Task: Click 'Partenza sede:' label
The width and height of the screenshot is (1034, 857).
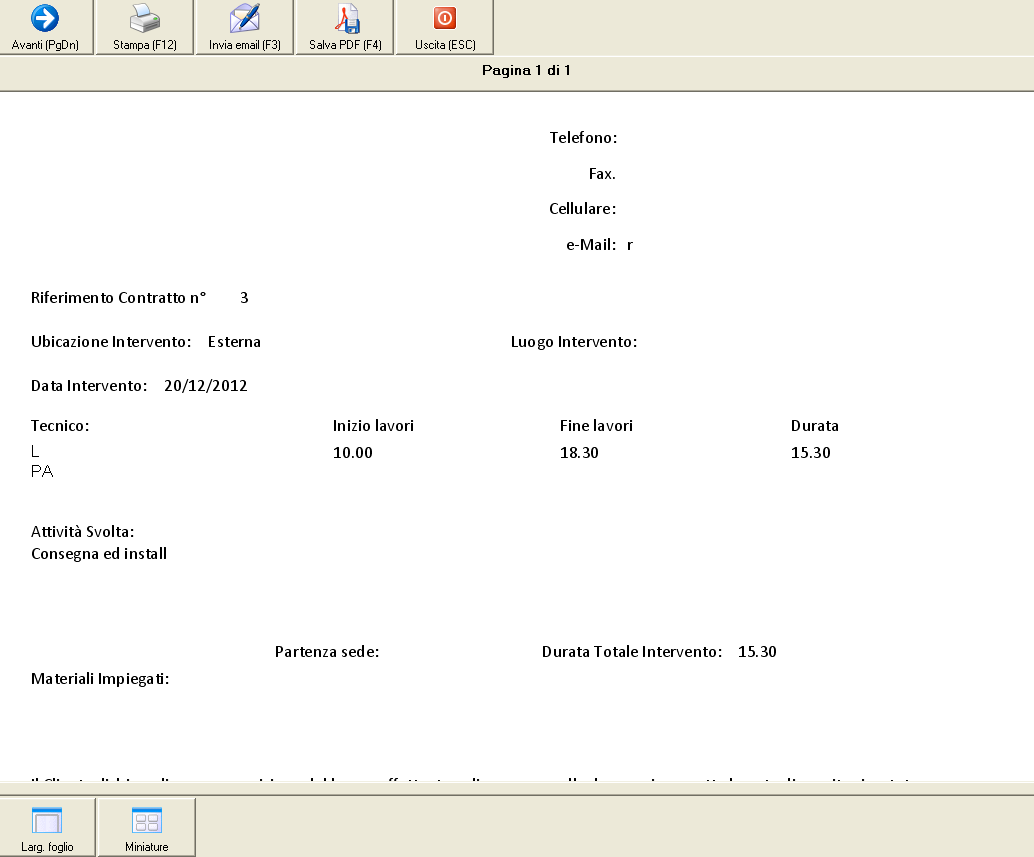Action: (x=327, y=652)
